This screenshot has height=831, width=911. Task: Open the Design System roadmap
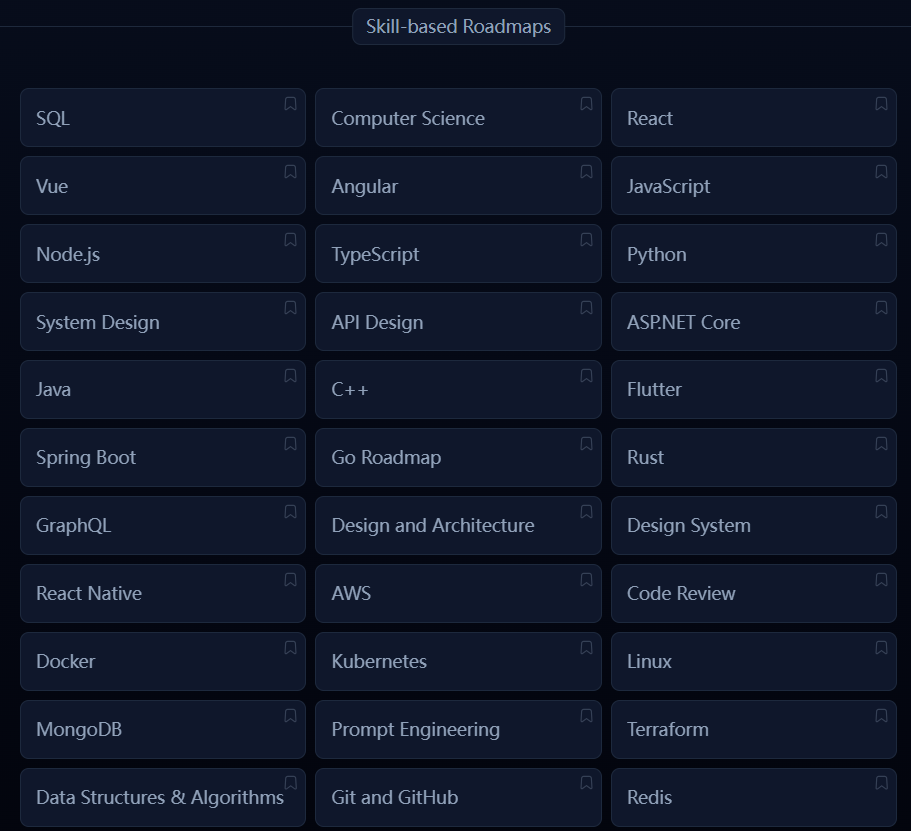pyautogui.click(x=754, y=525)
